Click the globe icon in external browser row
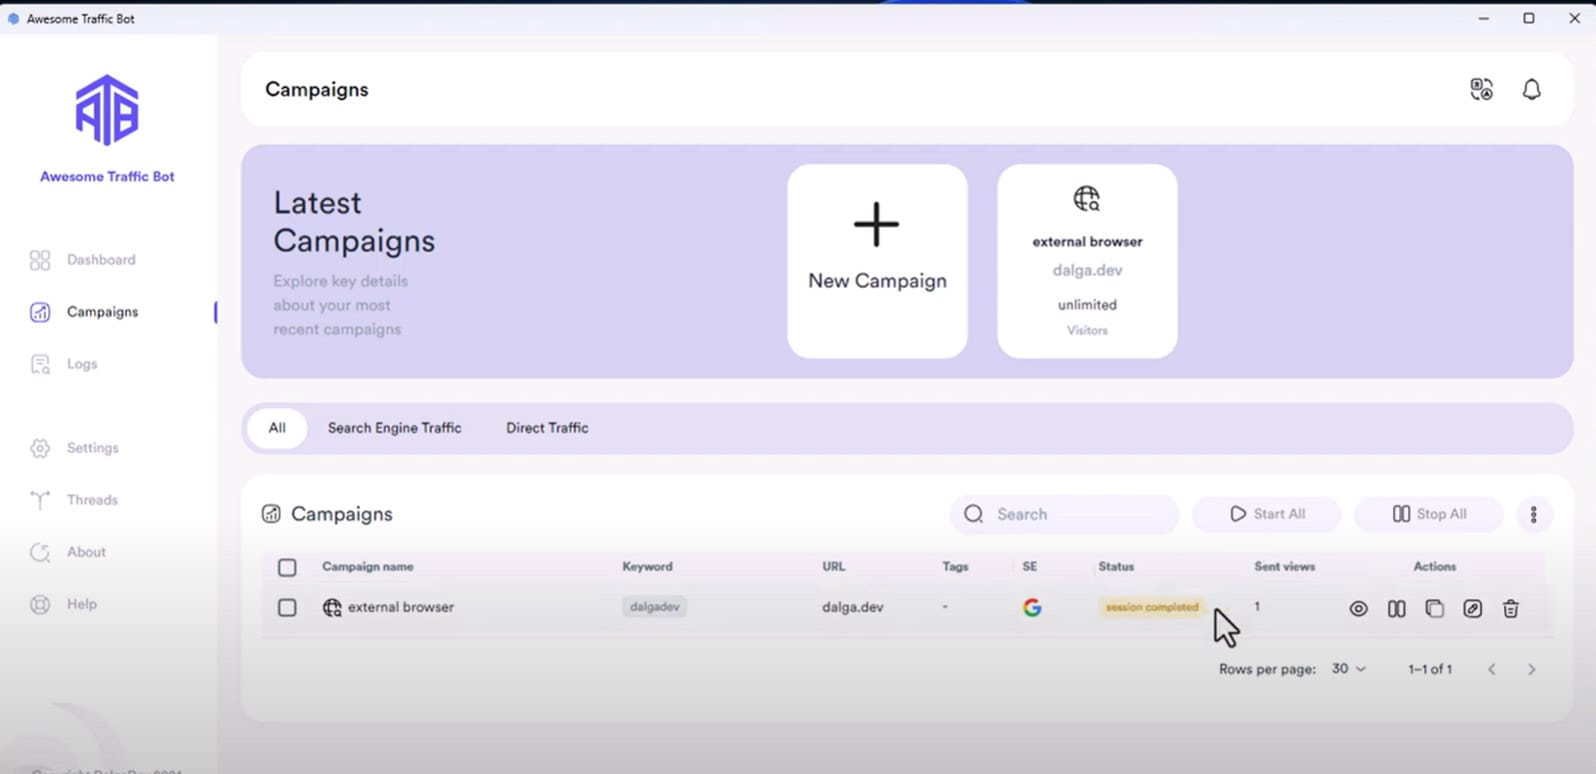Screen dimensions: 1596x774 [x=332, y=607]
